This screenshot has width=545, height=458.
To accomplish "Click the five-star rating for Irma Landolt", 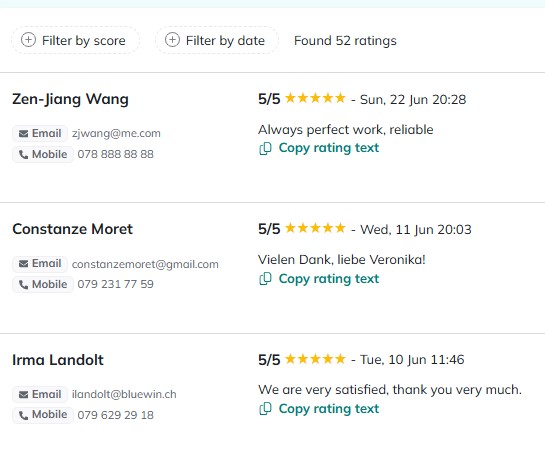I will 315,359.
